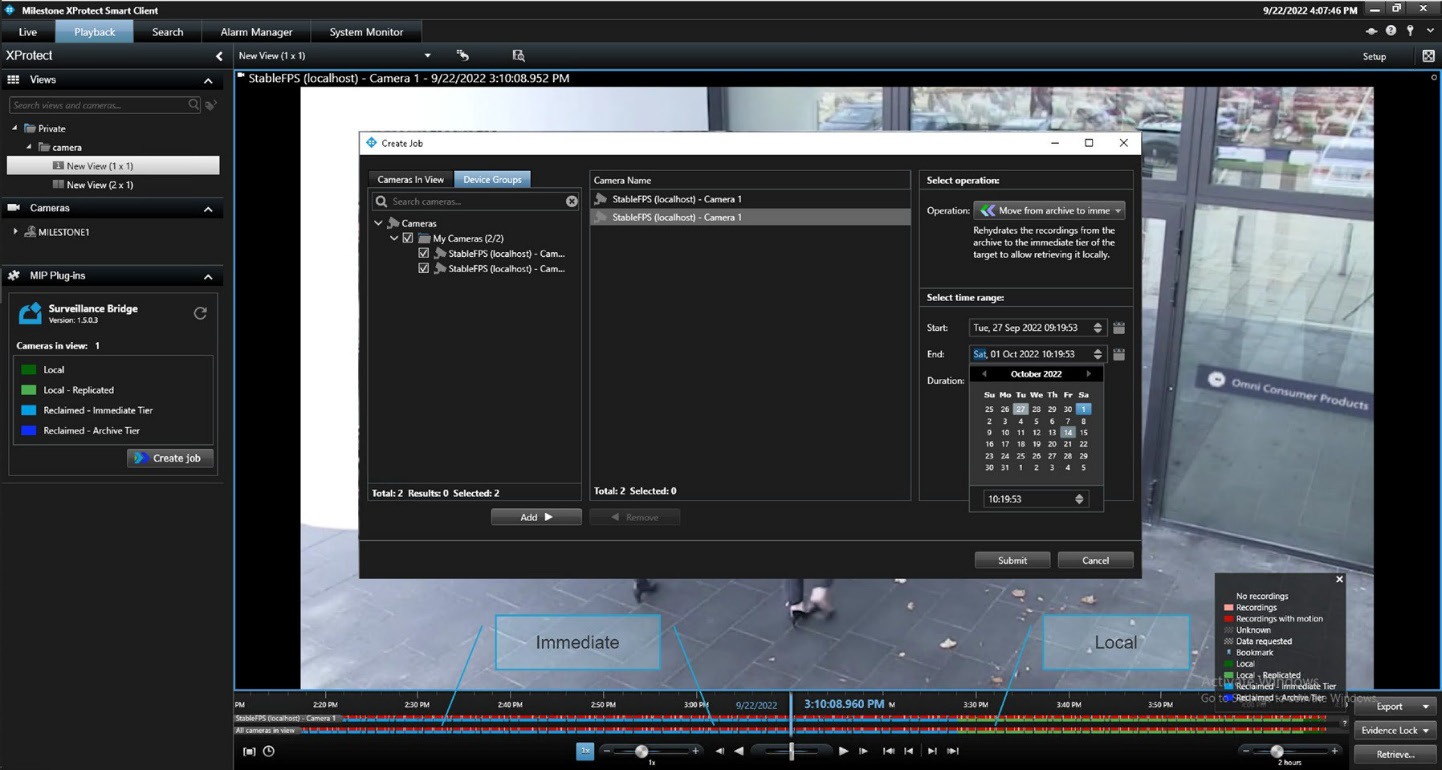Open the Operation dropdown
Image resolution: width=1442 pixels, height=770 pixels.
coord(1049,211)
